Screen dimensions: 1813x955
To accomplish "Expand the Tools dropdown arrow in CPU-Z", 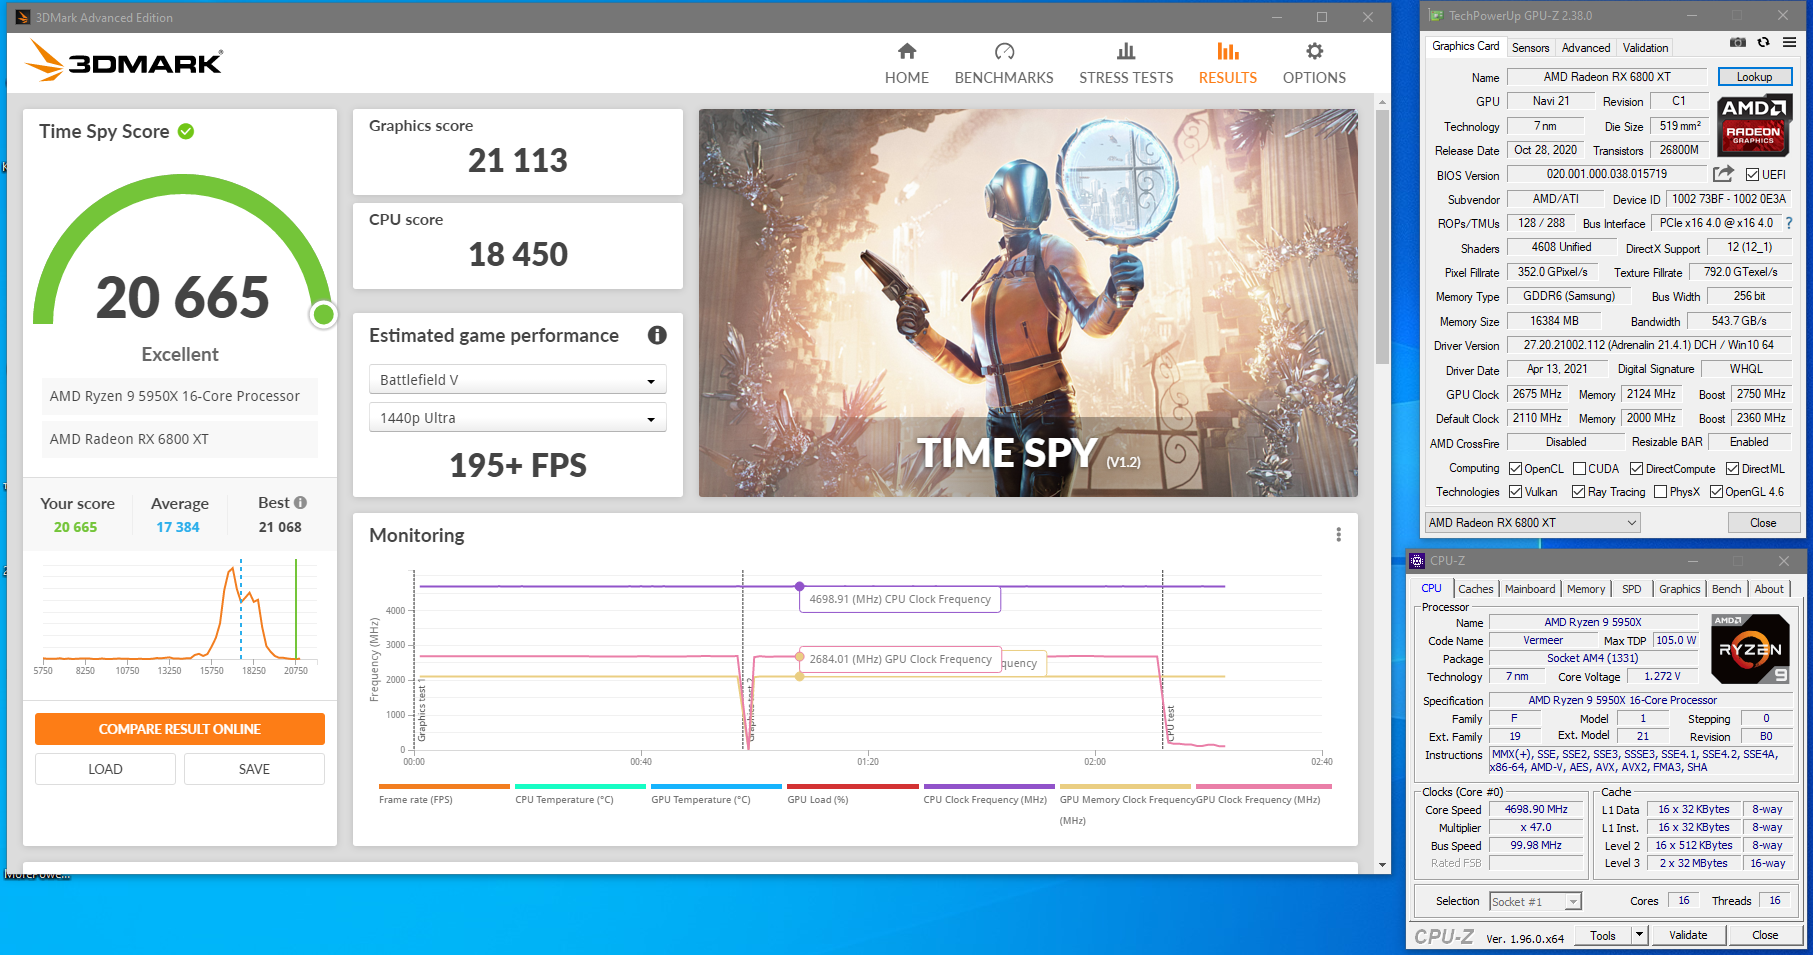I will (x=1639, y=935).
